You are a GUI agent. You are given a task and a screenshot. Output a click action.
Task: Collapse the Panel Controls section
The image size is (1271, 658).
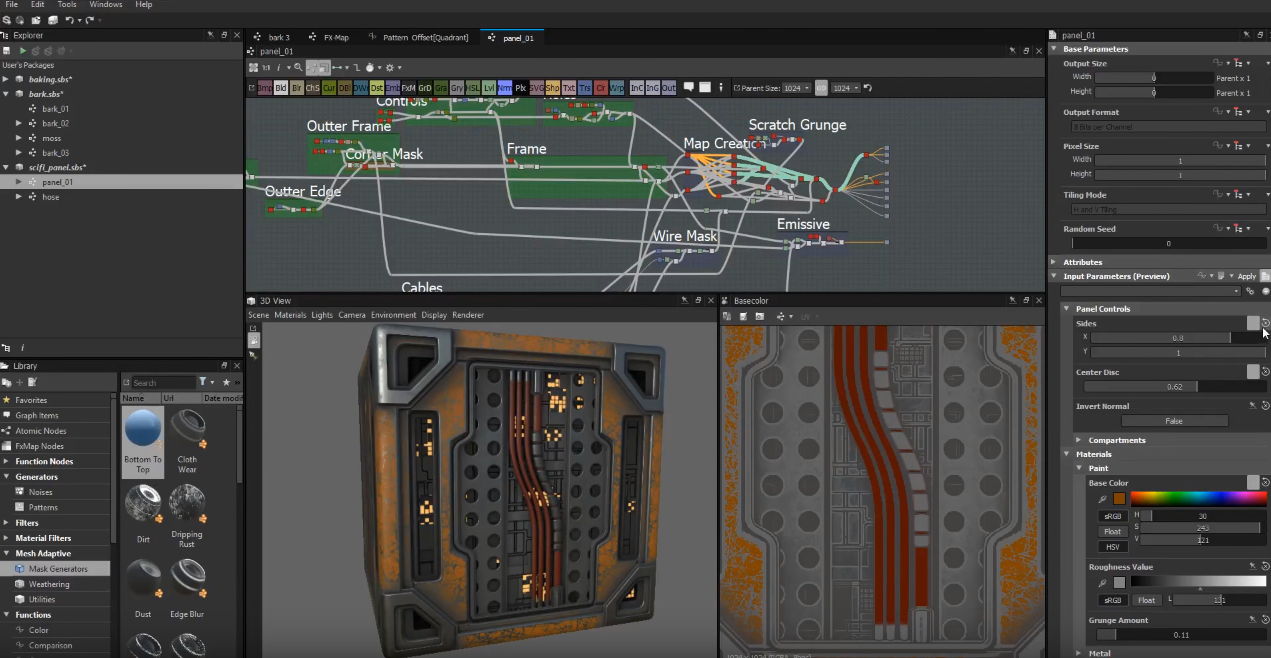[1066, 308]
